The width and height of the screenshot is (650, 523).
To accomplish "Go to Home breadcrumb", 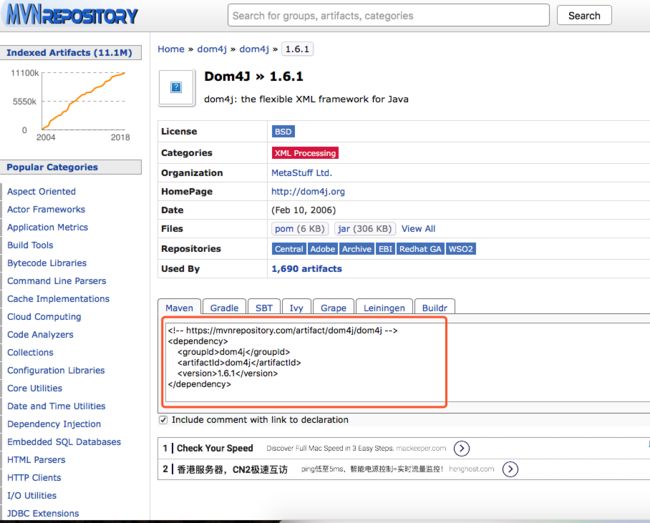I will (171, 49).
